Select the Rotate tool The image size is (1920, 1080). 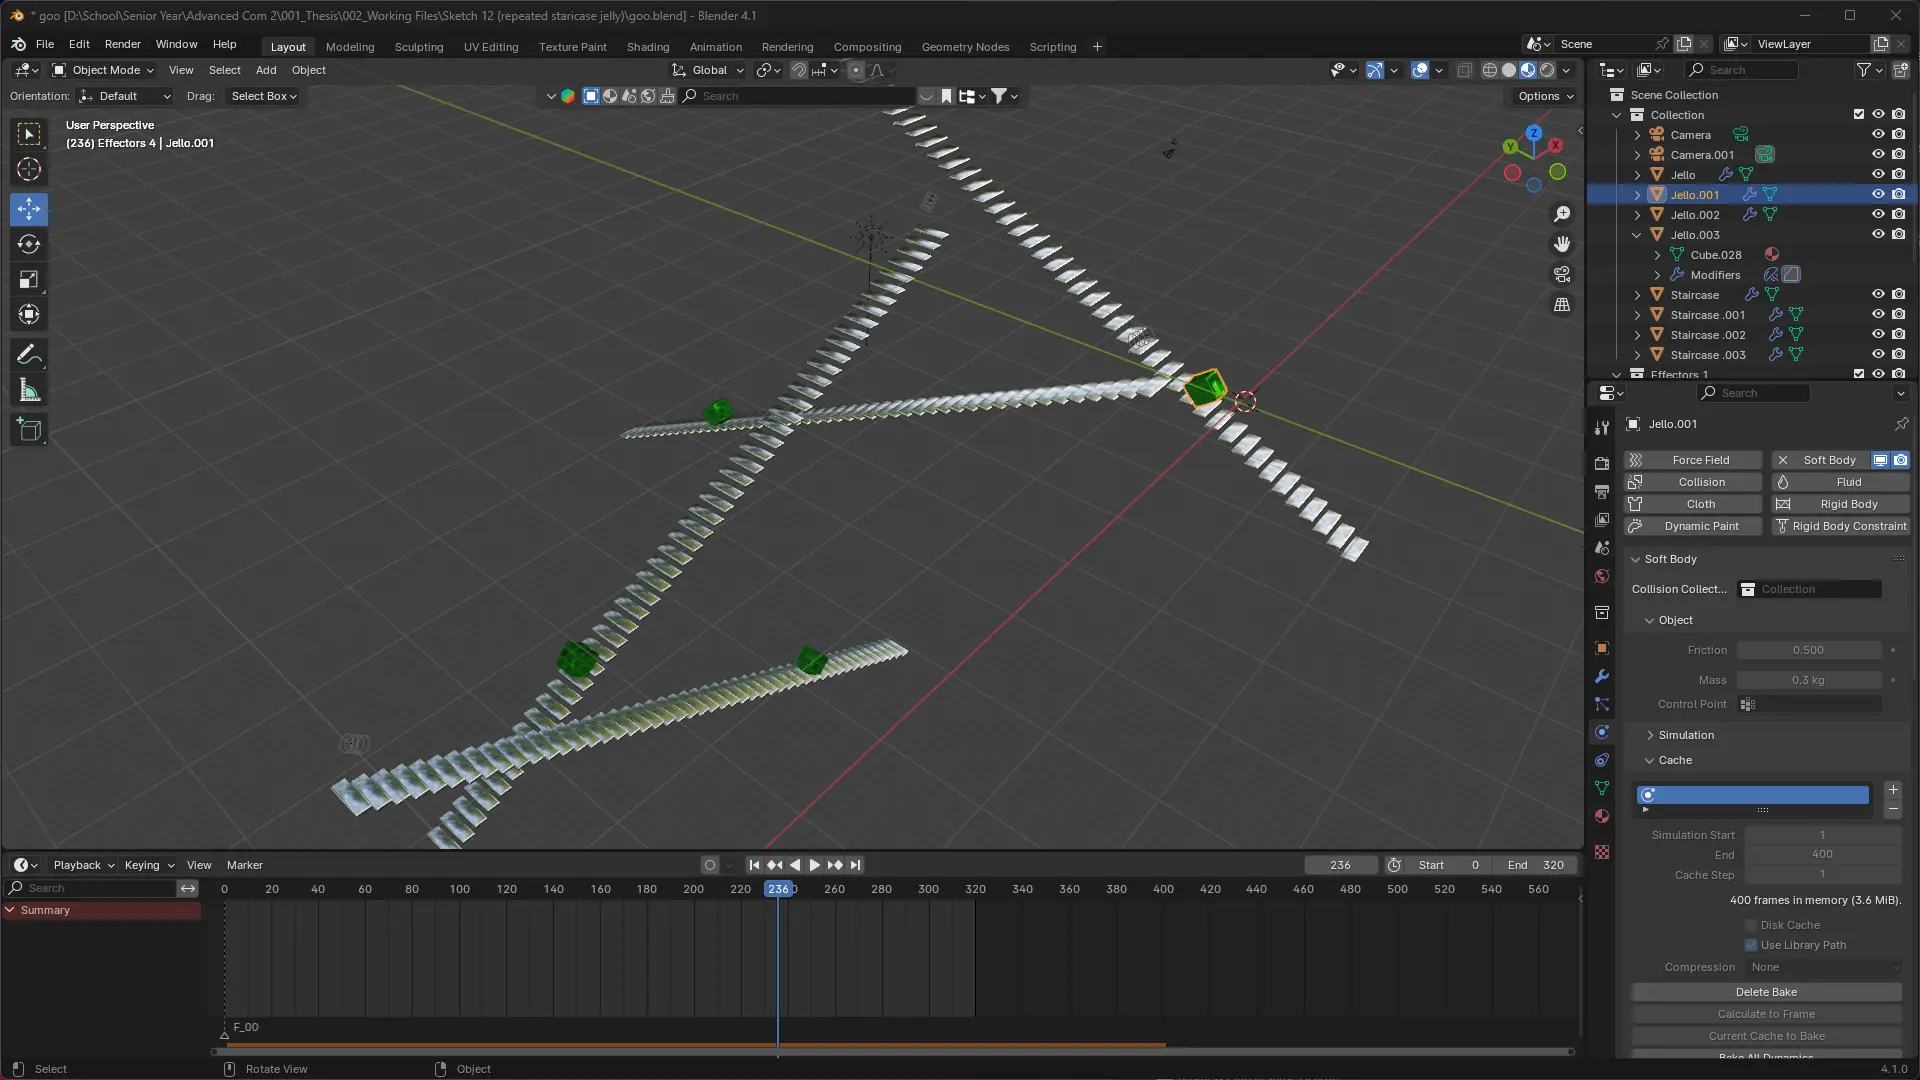click(x=29, y=244)
